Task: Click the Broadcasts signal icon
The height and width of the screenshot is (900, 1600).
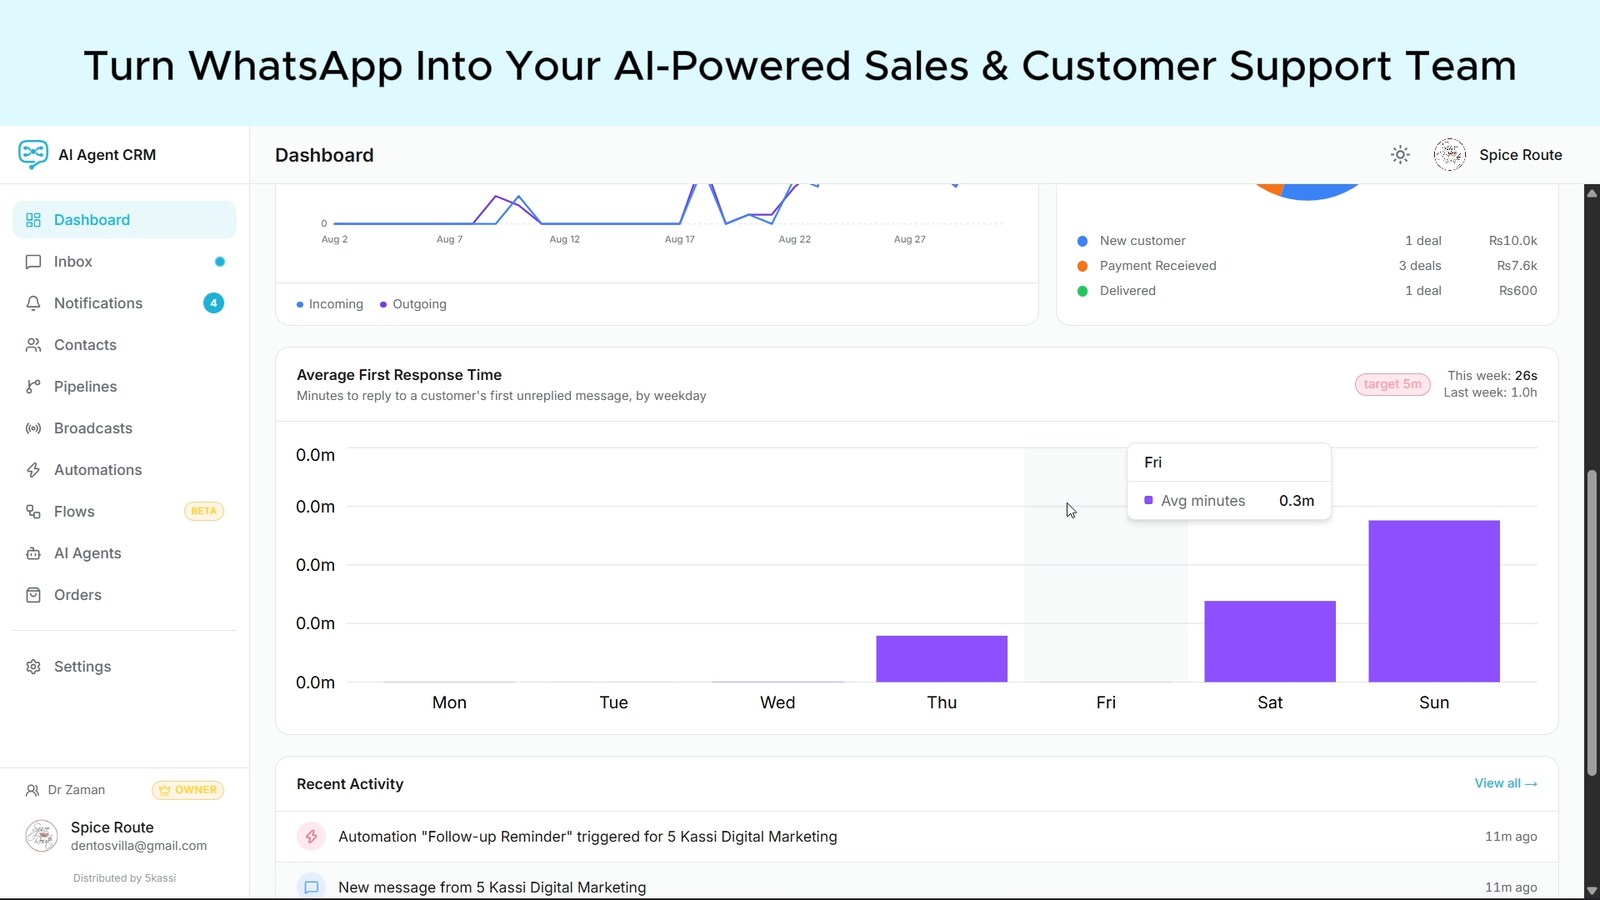Action: [x=33, y=428]
